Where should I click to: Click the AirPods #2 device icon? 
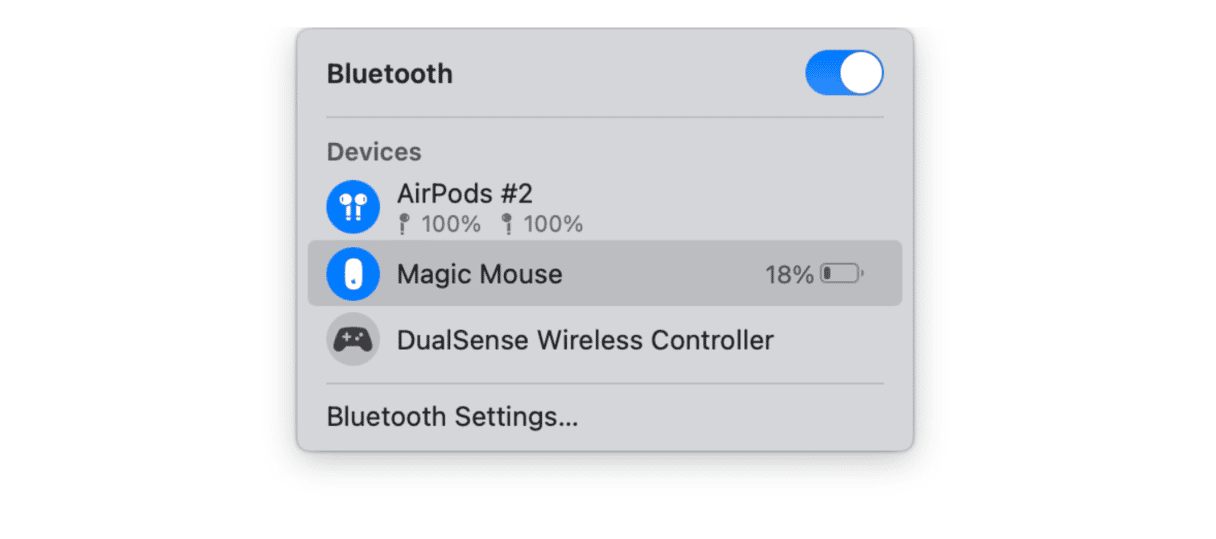(353, 207)
